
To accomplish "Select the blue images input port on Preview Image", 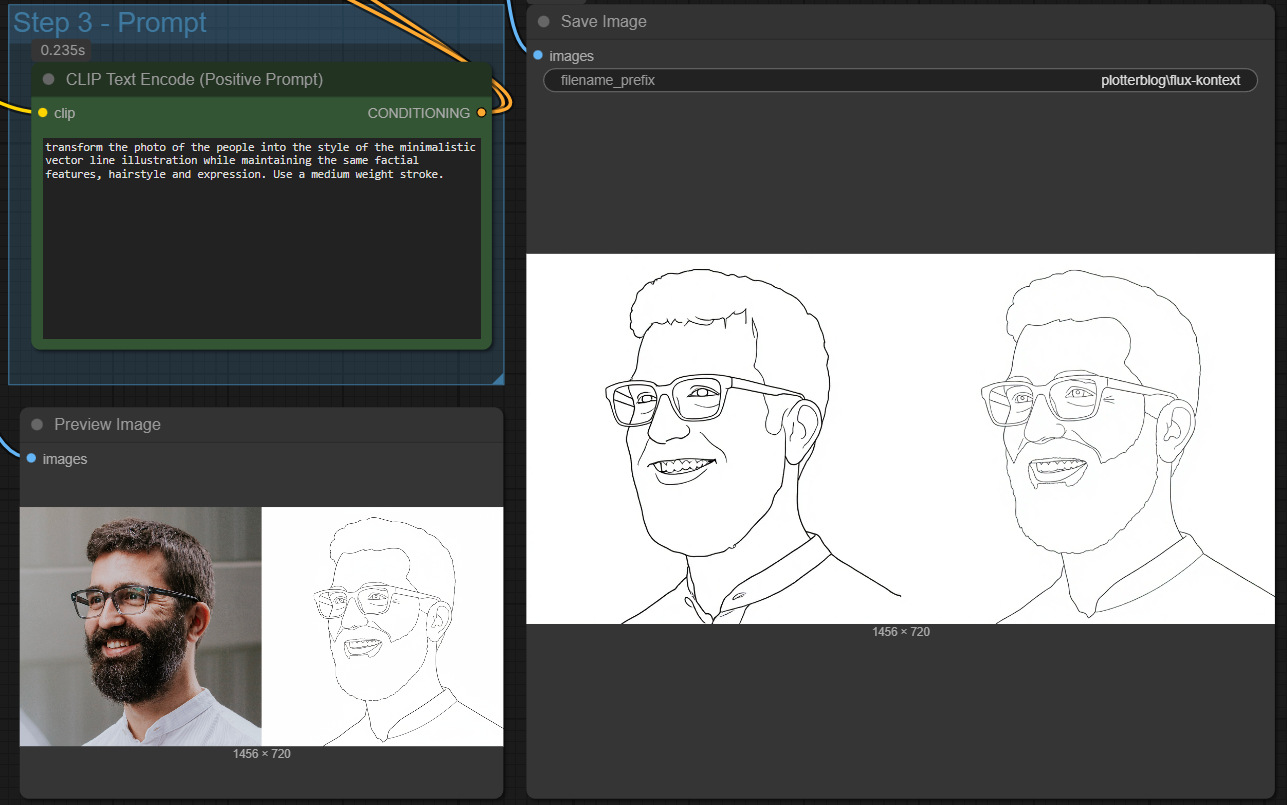I will click(31, 458).
